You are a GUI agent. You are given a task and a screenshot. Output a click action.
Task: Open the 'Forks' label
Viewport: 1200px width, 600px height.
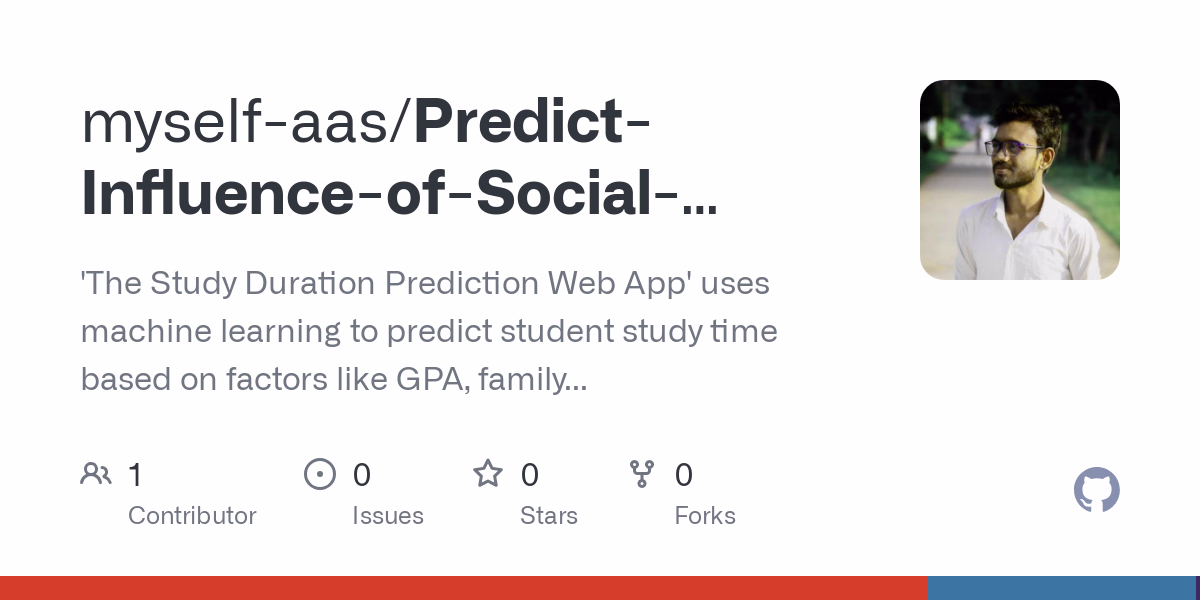[705, 516]
